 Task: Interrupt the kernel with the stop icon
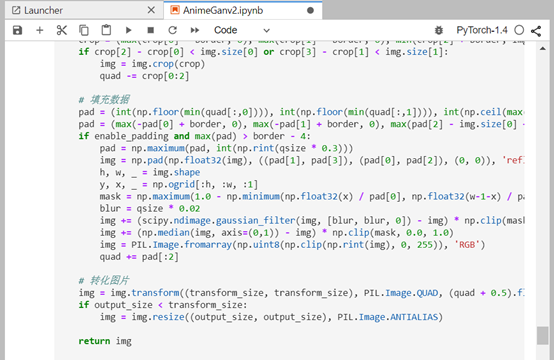tap(151, 30)
